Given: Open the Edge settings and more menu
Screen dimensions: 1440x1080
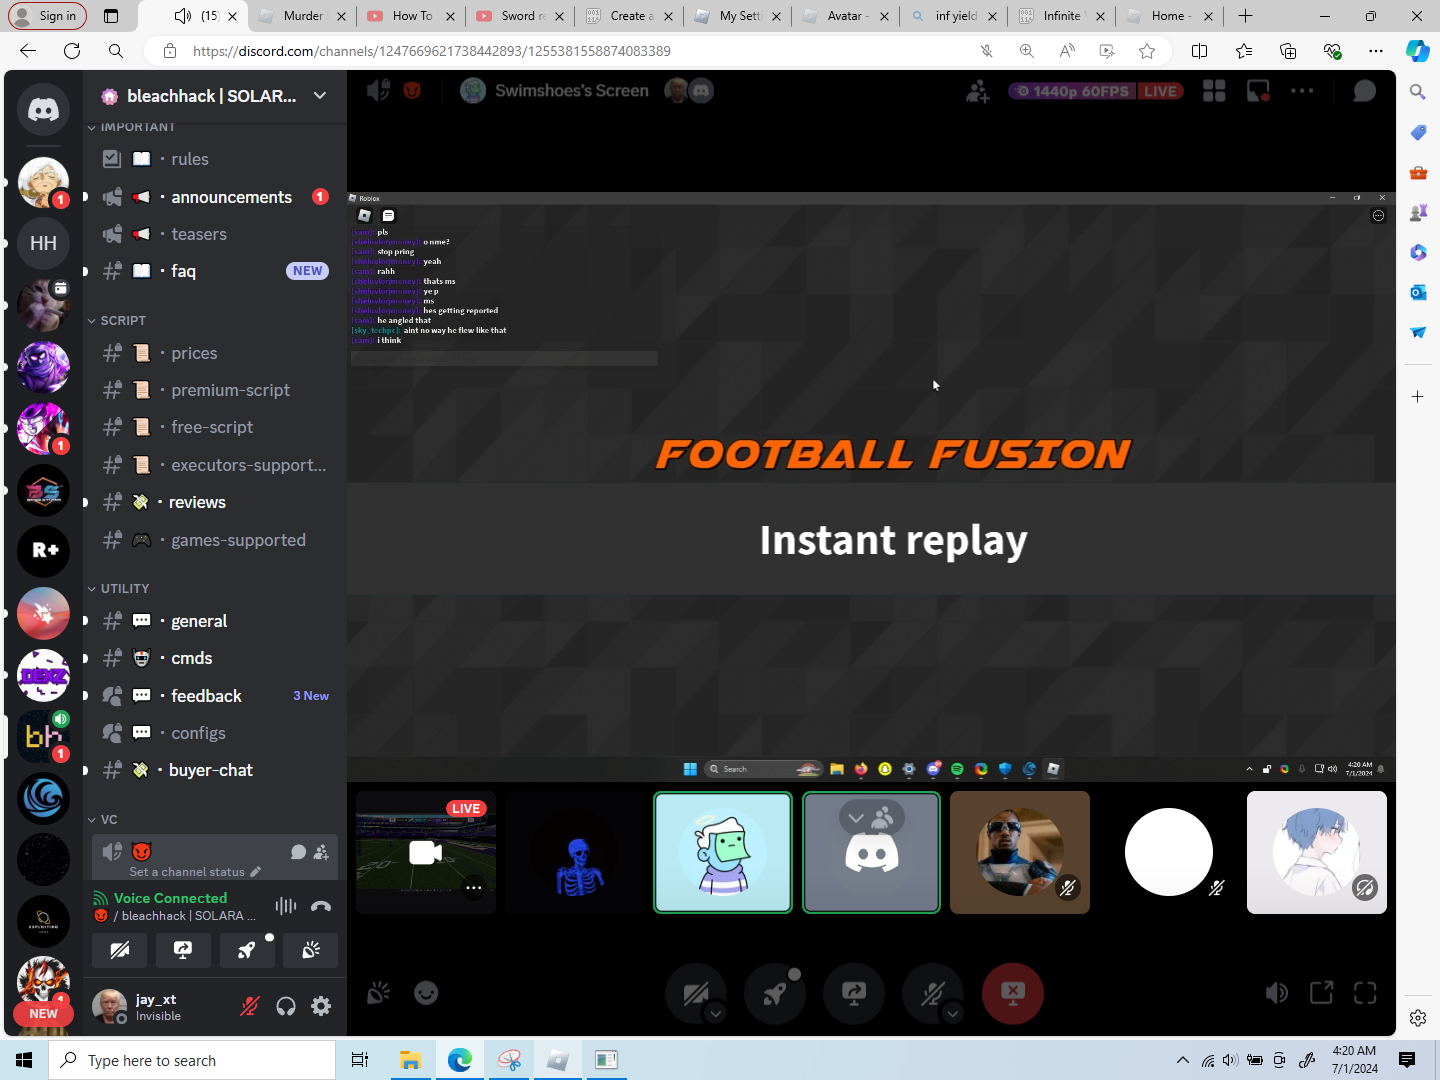Looking at the screenshot, I should 1376,51.
